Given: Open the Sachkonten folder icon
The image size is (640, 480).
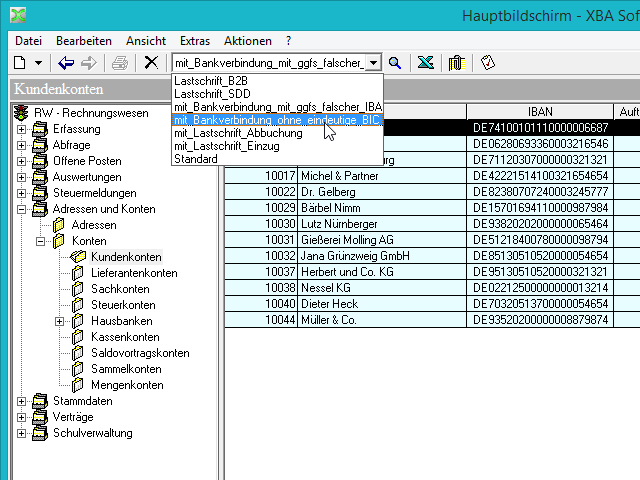Looking at the screenshot, I should (79, 288).
